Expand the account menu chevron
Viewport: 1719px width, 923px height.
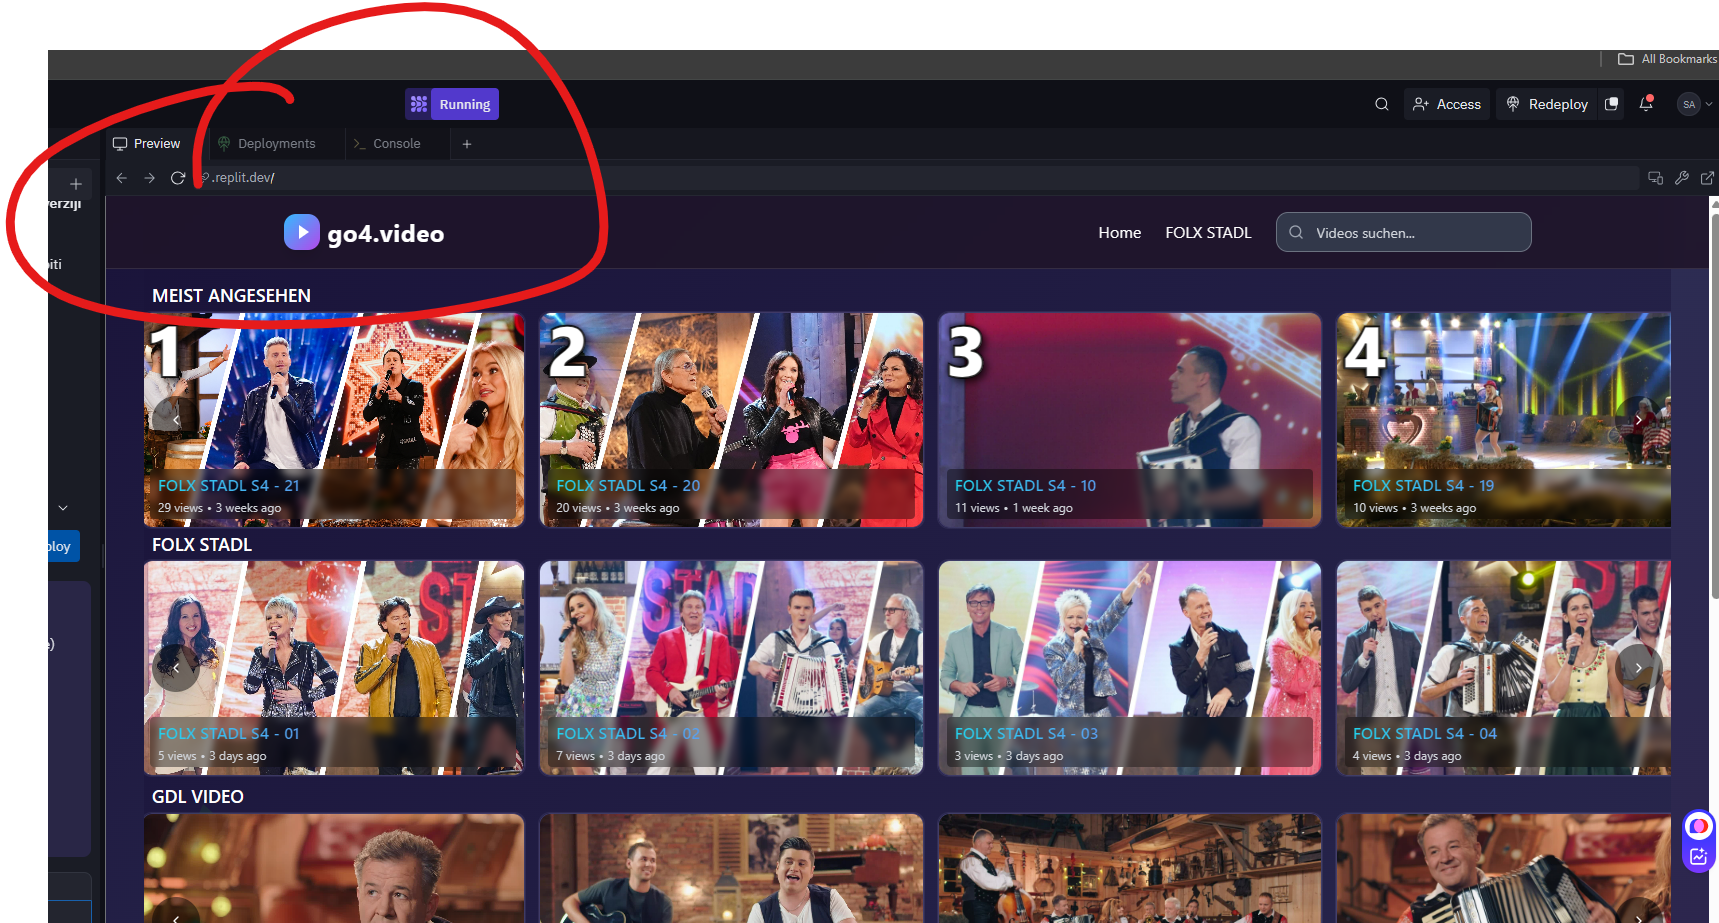(x=1709, y=104)
